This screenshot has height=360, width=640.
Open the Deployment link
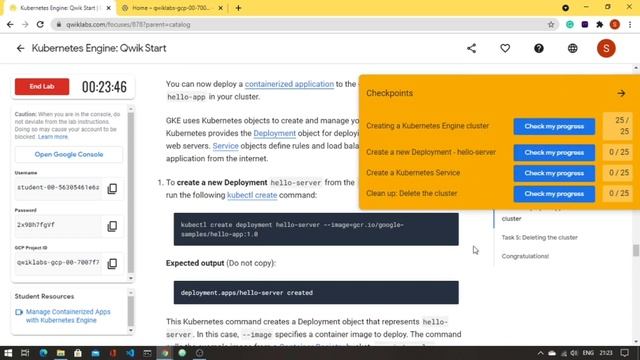pyautogui.click(x=274, y=133)
